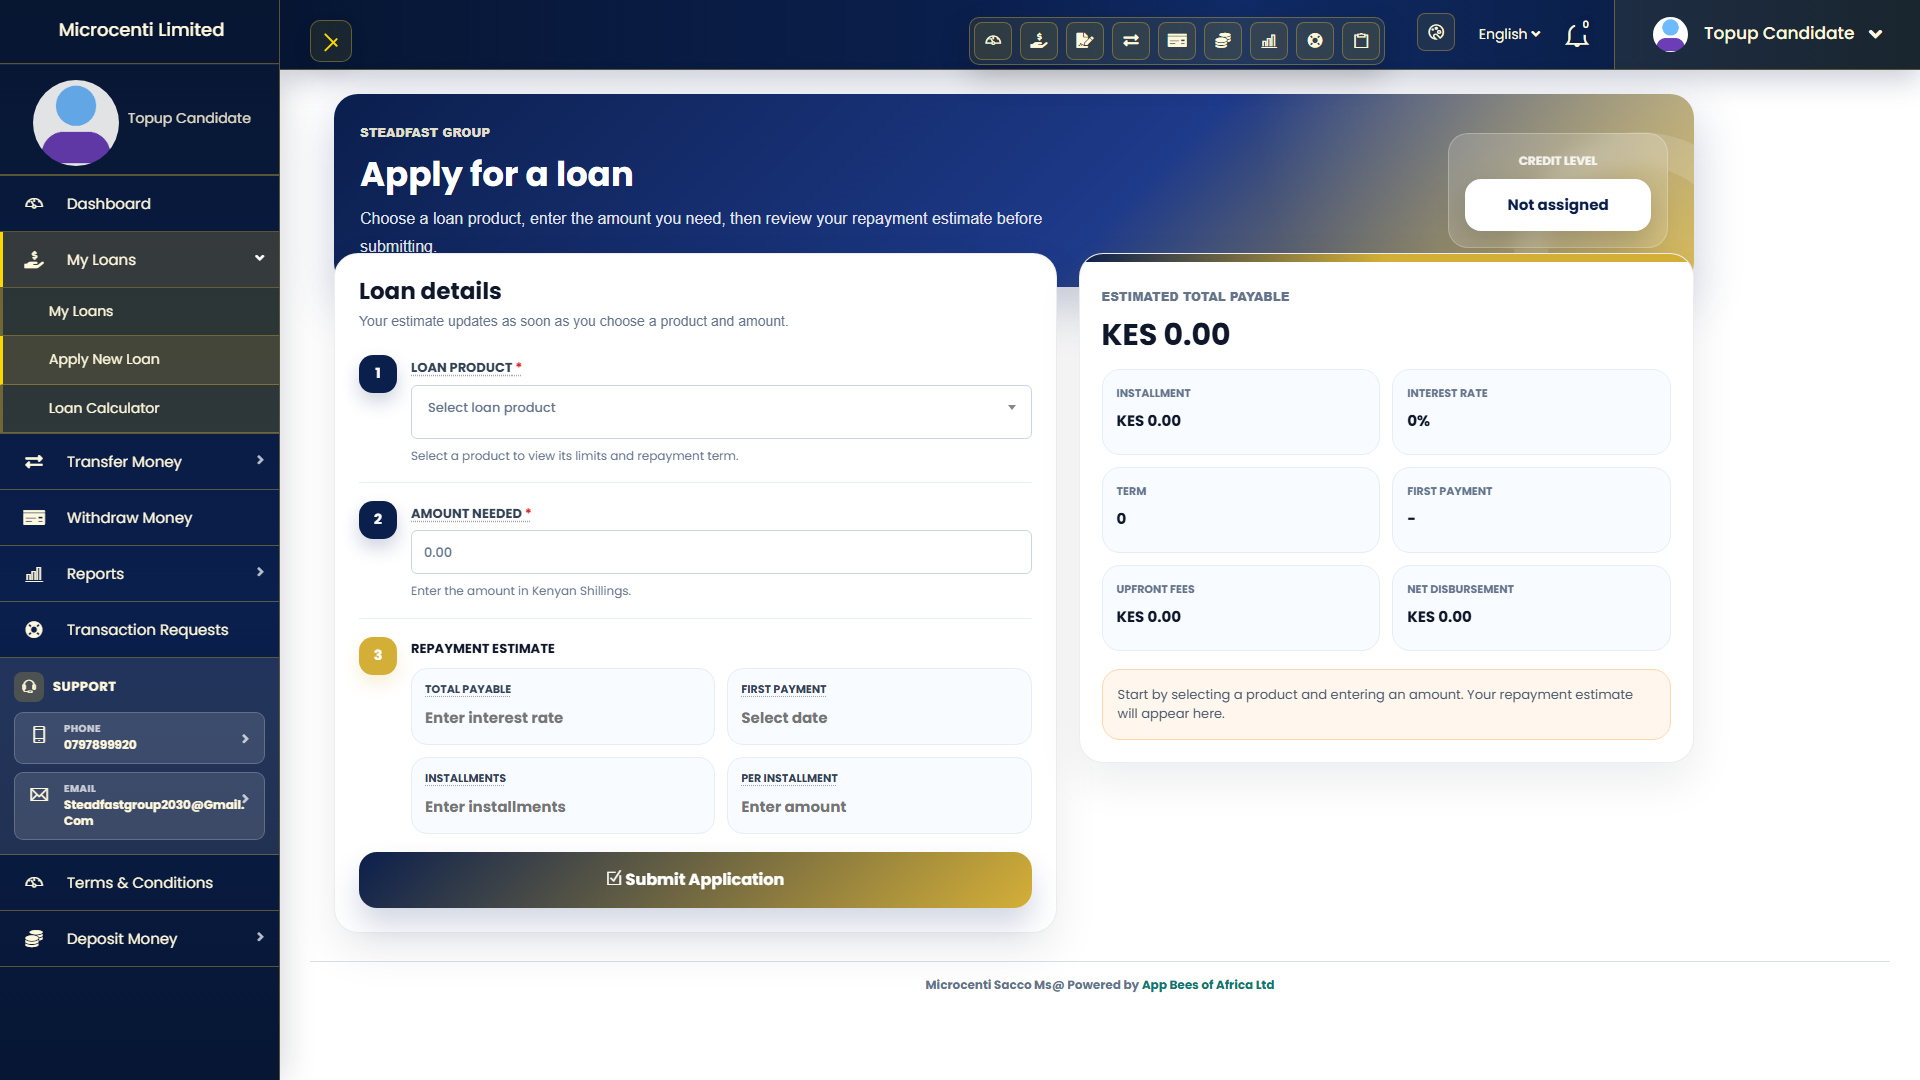Click the First Payment Select date card
Viewport: 1920px width, 1080px height.
tap(879, 706)
